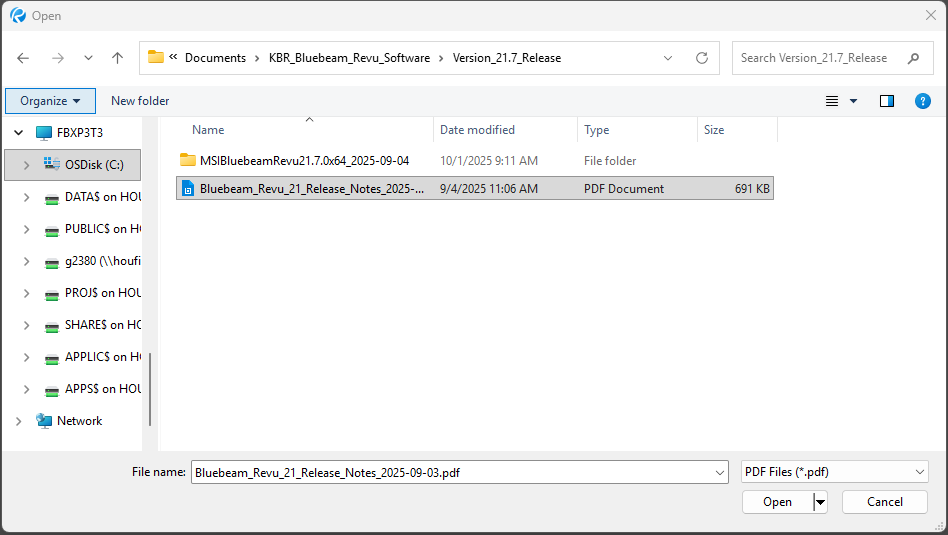Click the search magnifier icon
Image resolution: width=948 pixels, height=535 pixels.
(x=914, y=58)
